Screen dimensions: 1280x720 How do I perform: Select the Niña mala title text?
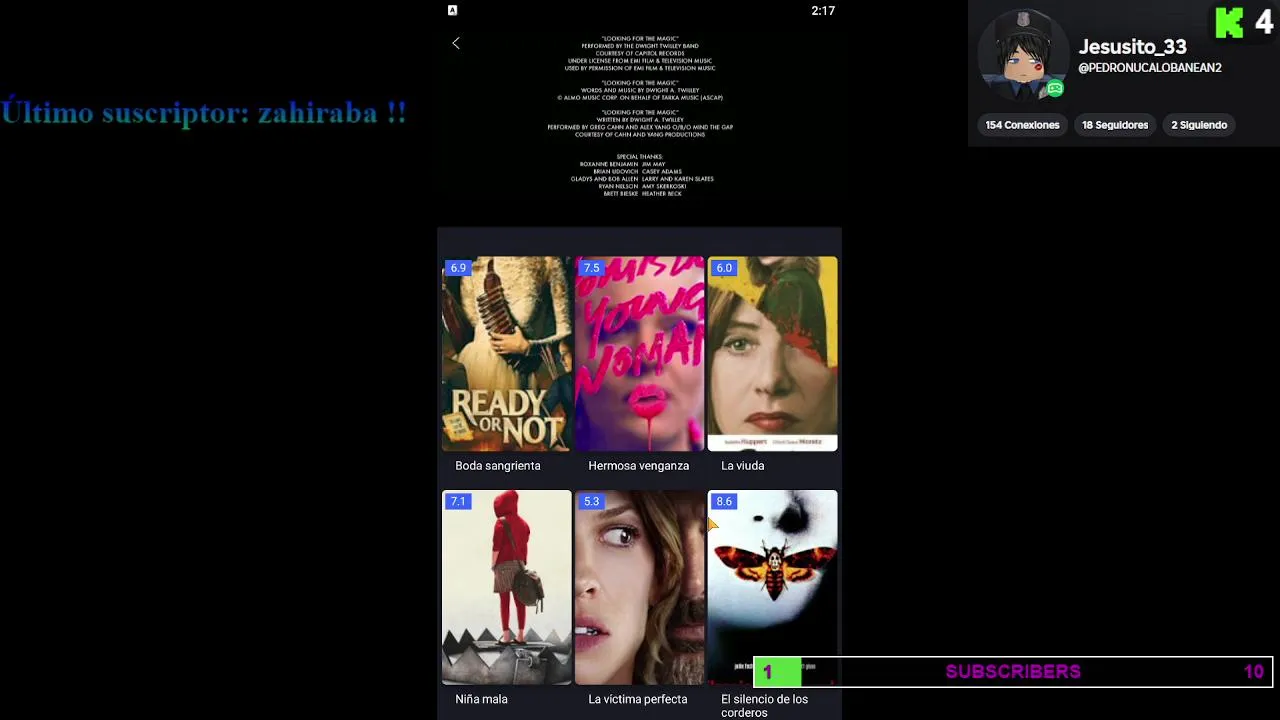pos(482,699)
